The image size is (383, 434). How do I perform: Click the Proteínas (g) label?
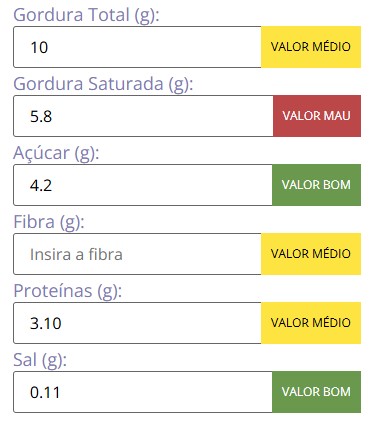click(x=68, y=291)
